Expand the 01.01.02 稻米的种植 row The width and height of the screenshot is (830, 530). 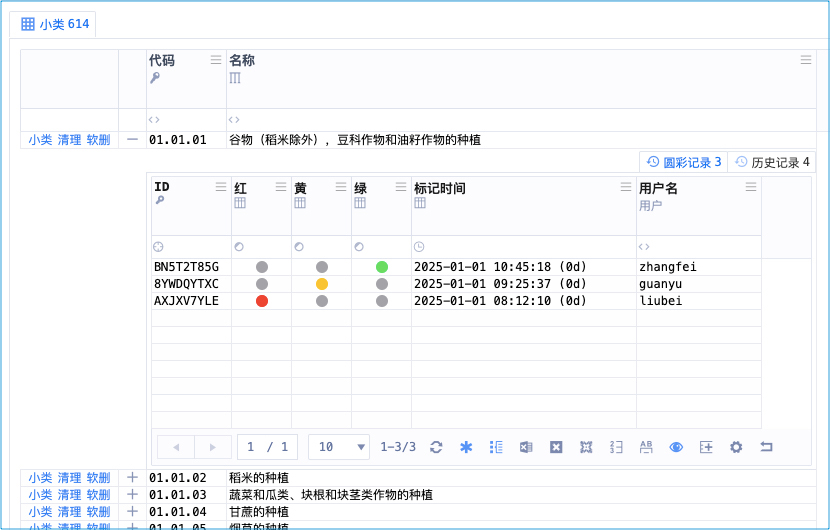[132, 478]
